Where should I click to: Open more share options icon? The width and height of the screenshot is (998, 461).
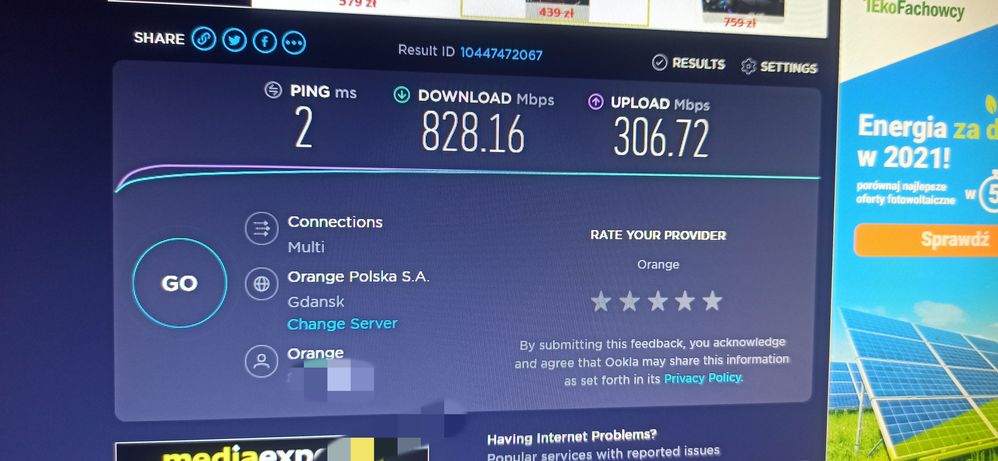pos(293,43)
